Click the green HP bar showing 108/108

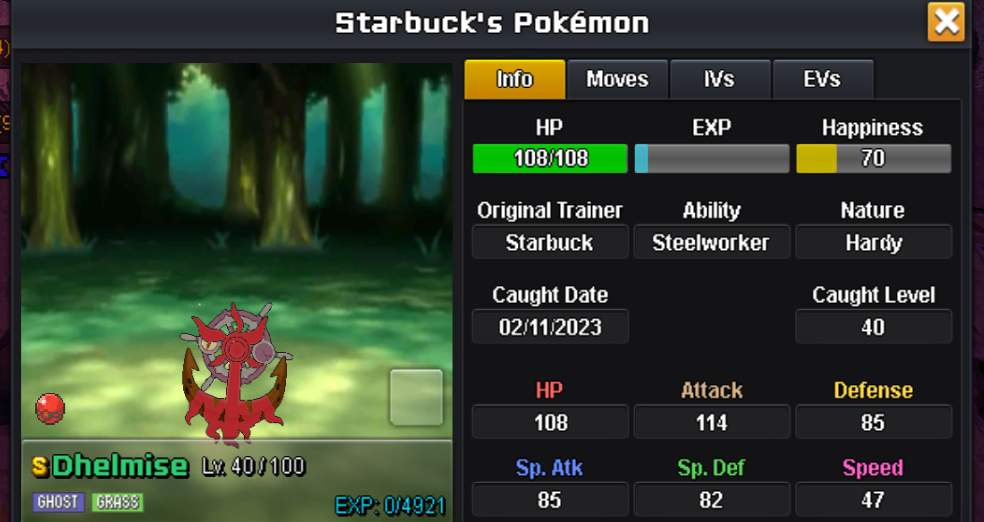[550, 158]
